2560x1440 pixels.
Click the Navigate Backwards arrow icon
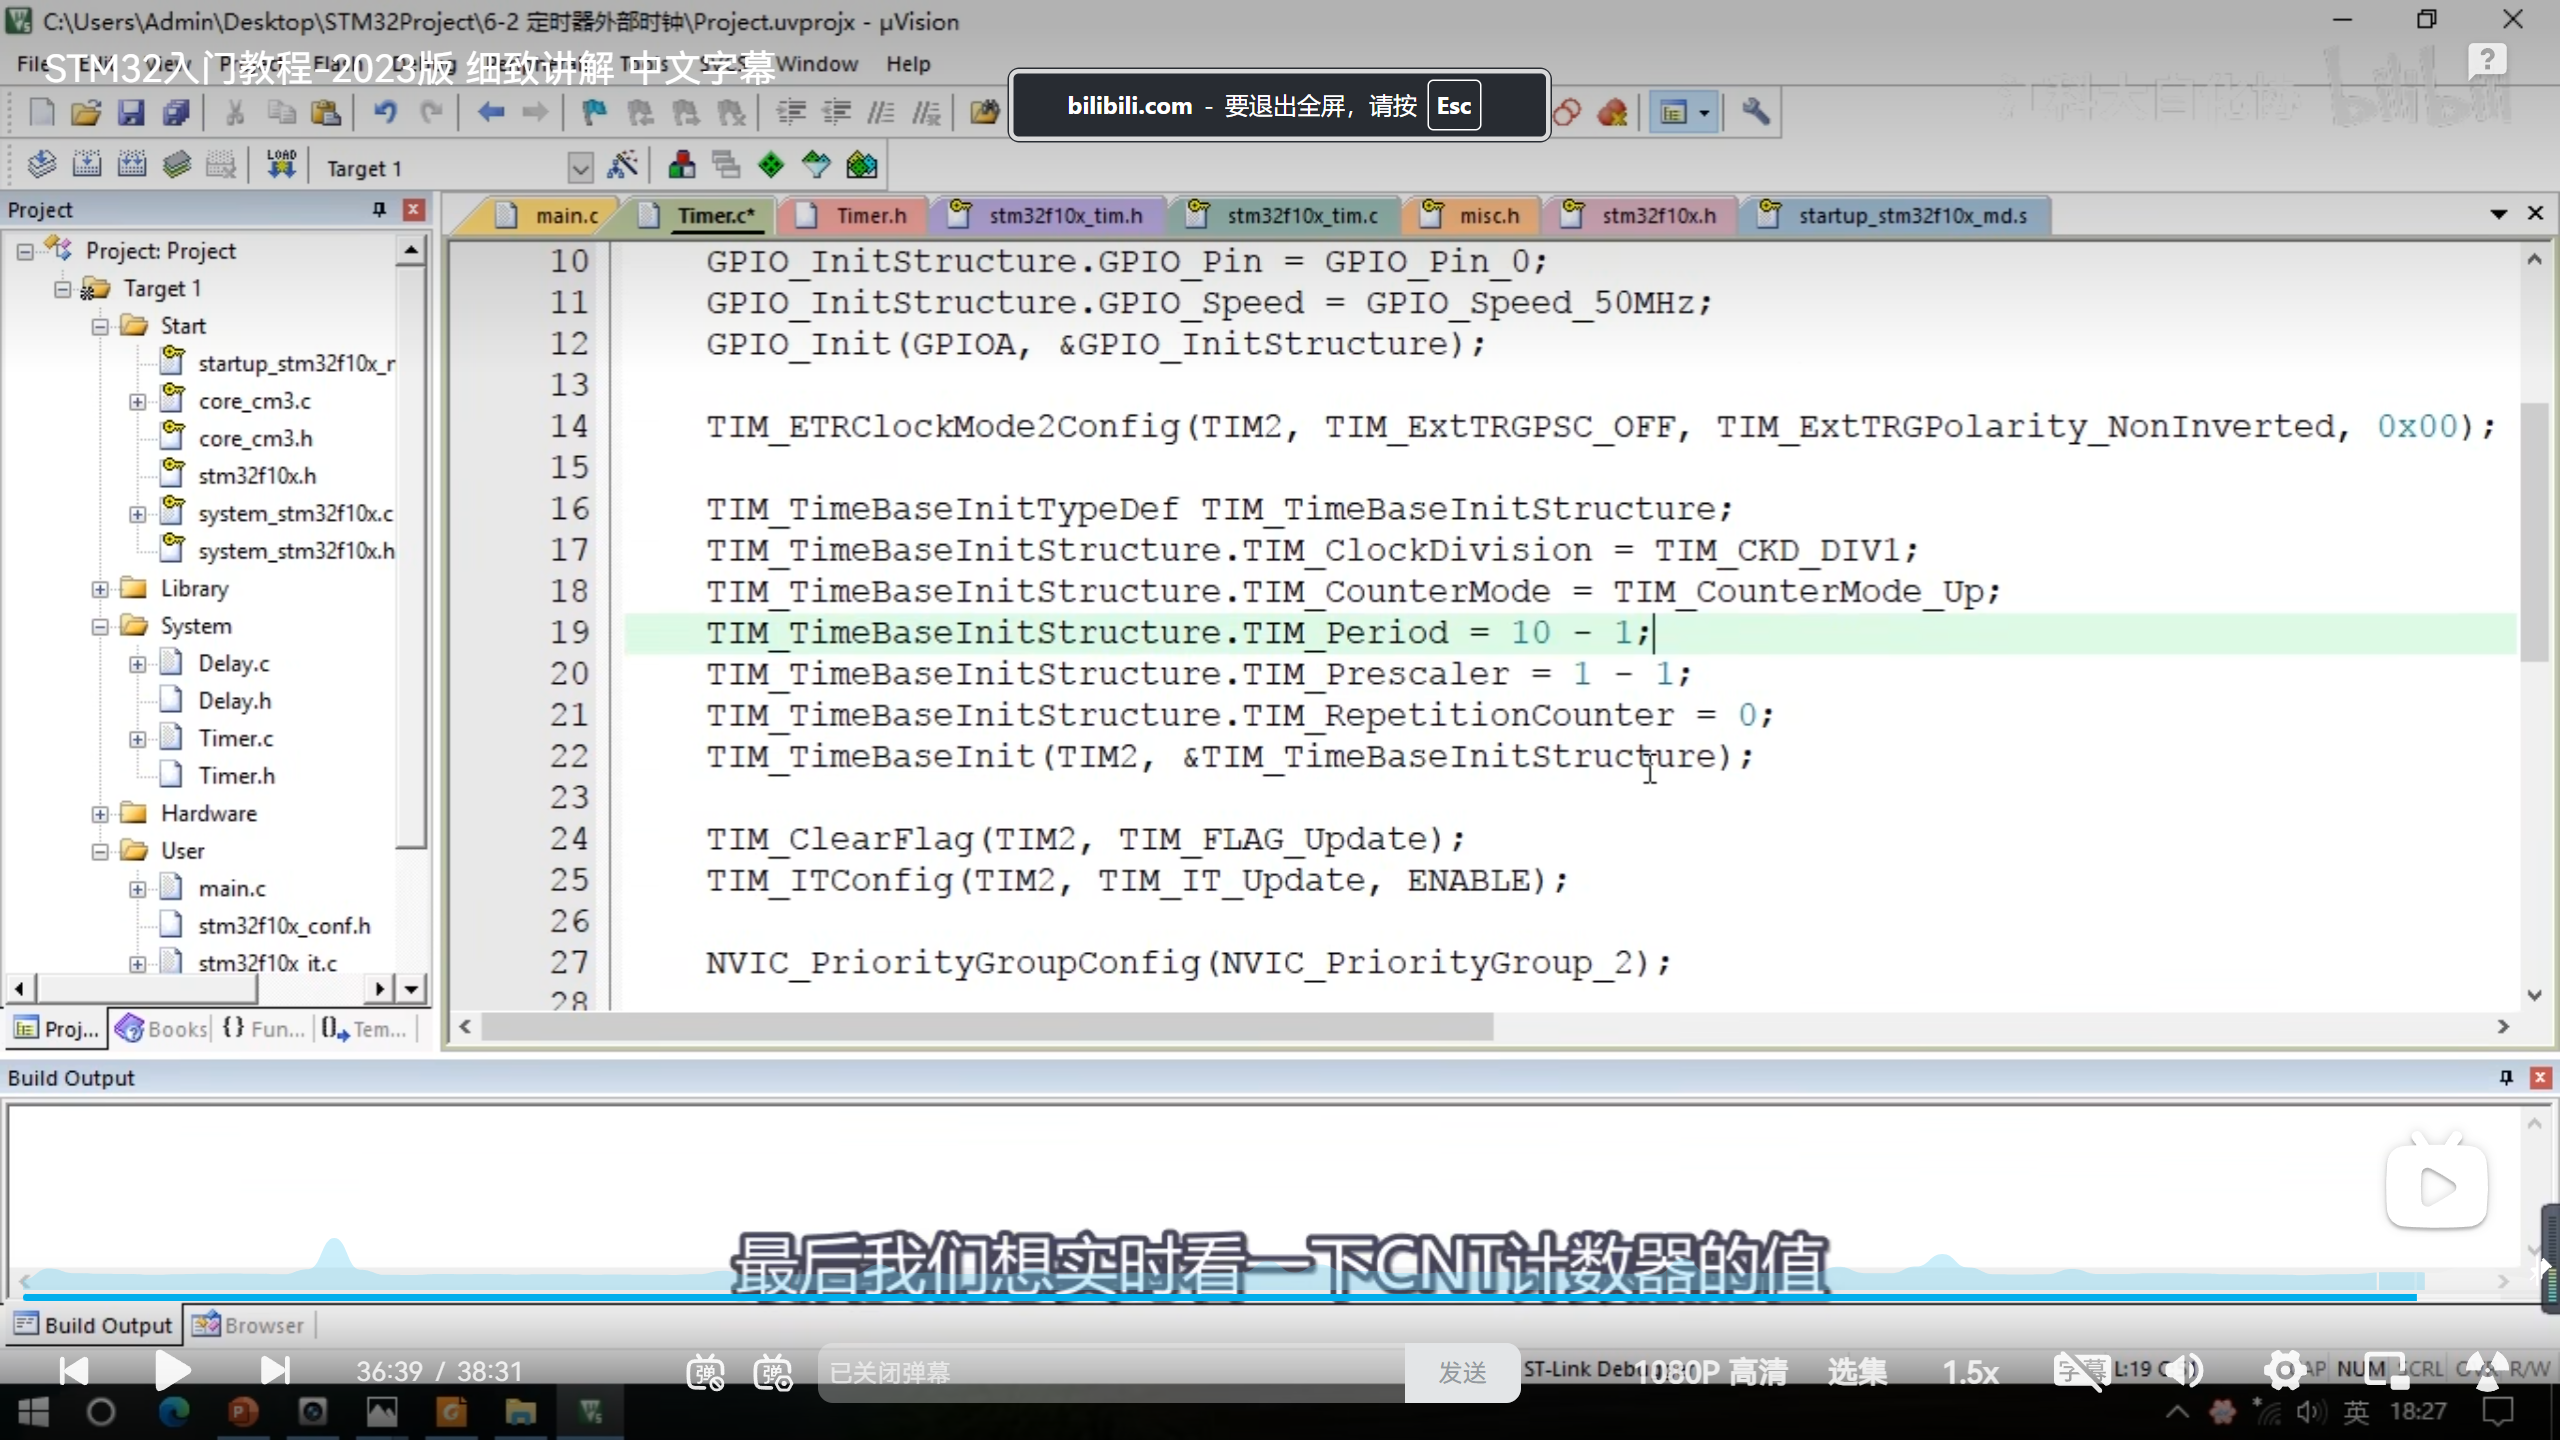[x=490, y=112]
